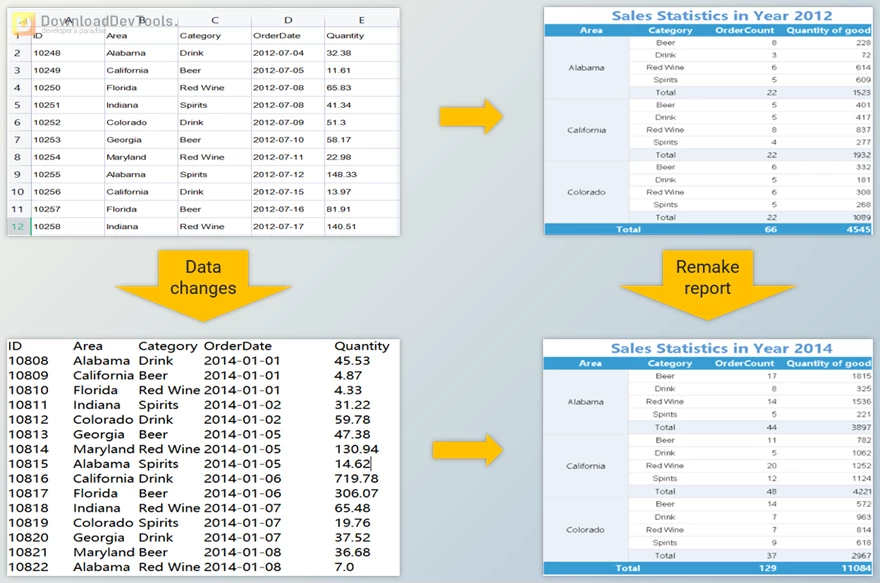The image size is (880, 583).
Task: Select row 7 header in spreadsheet
Action: (18, 140)
